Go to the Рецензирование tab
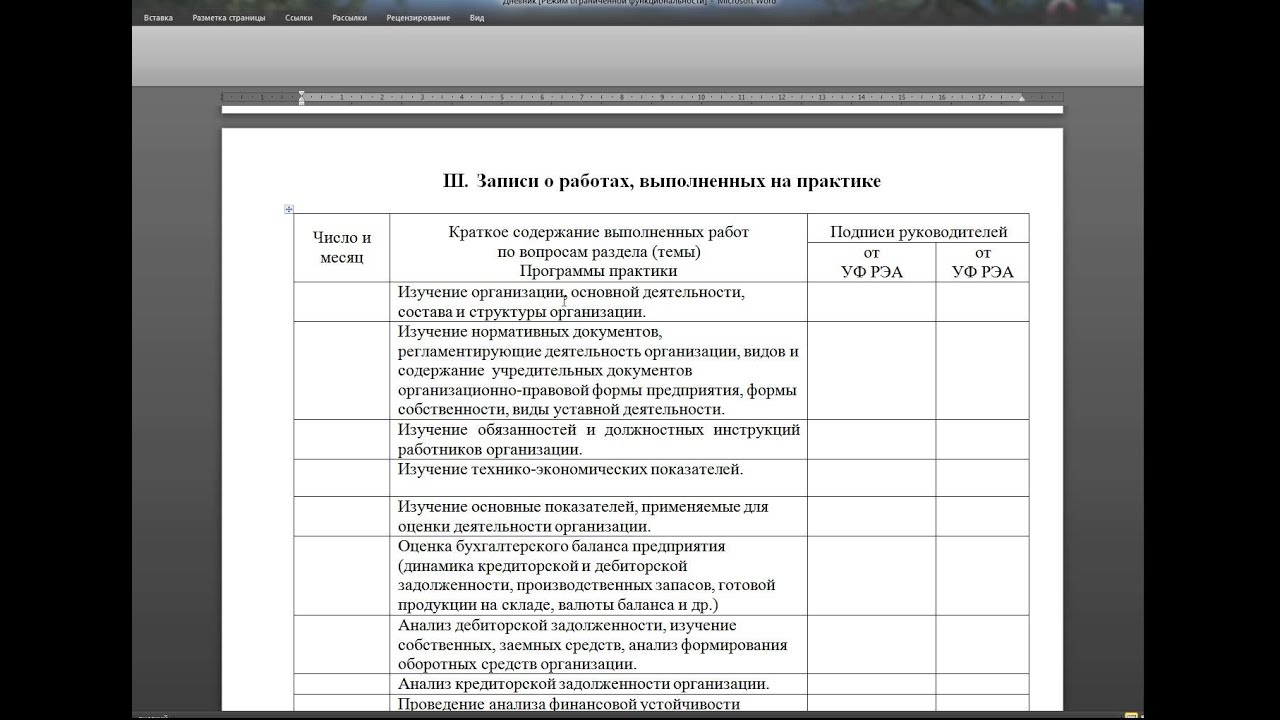 (x=418, y=18)
